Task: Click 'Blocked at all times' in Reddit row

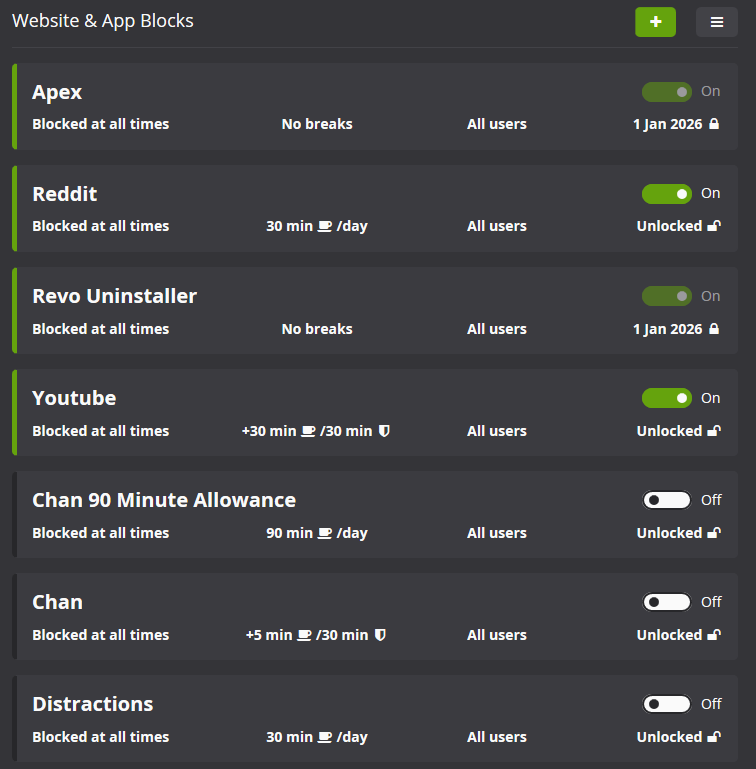Action: click(101, 226)
